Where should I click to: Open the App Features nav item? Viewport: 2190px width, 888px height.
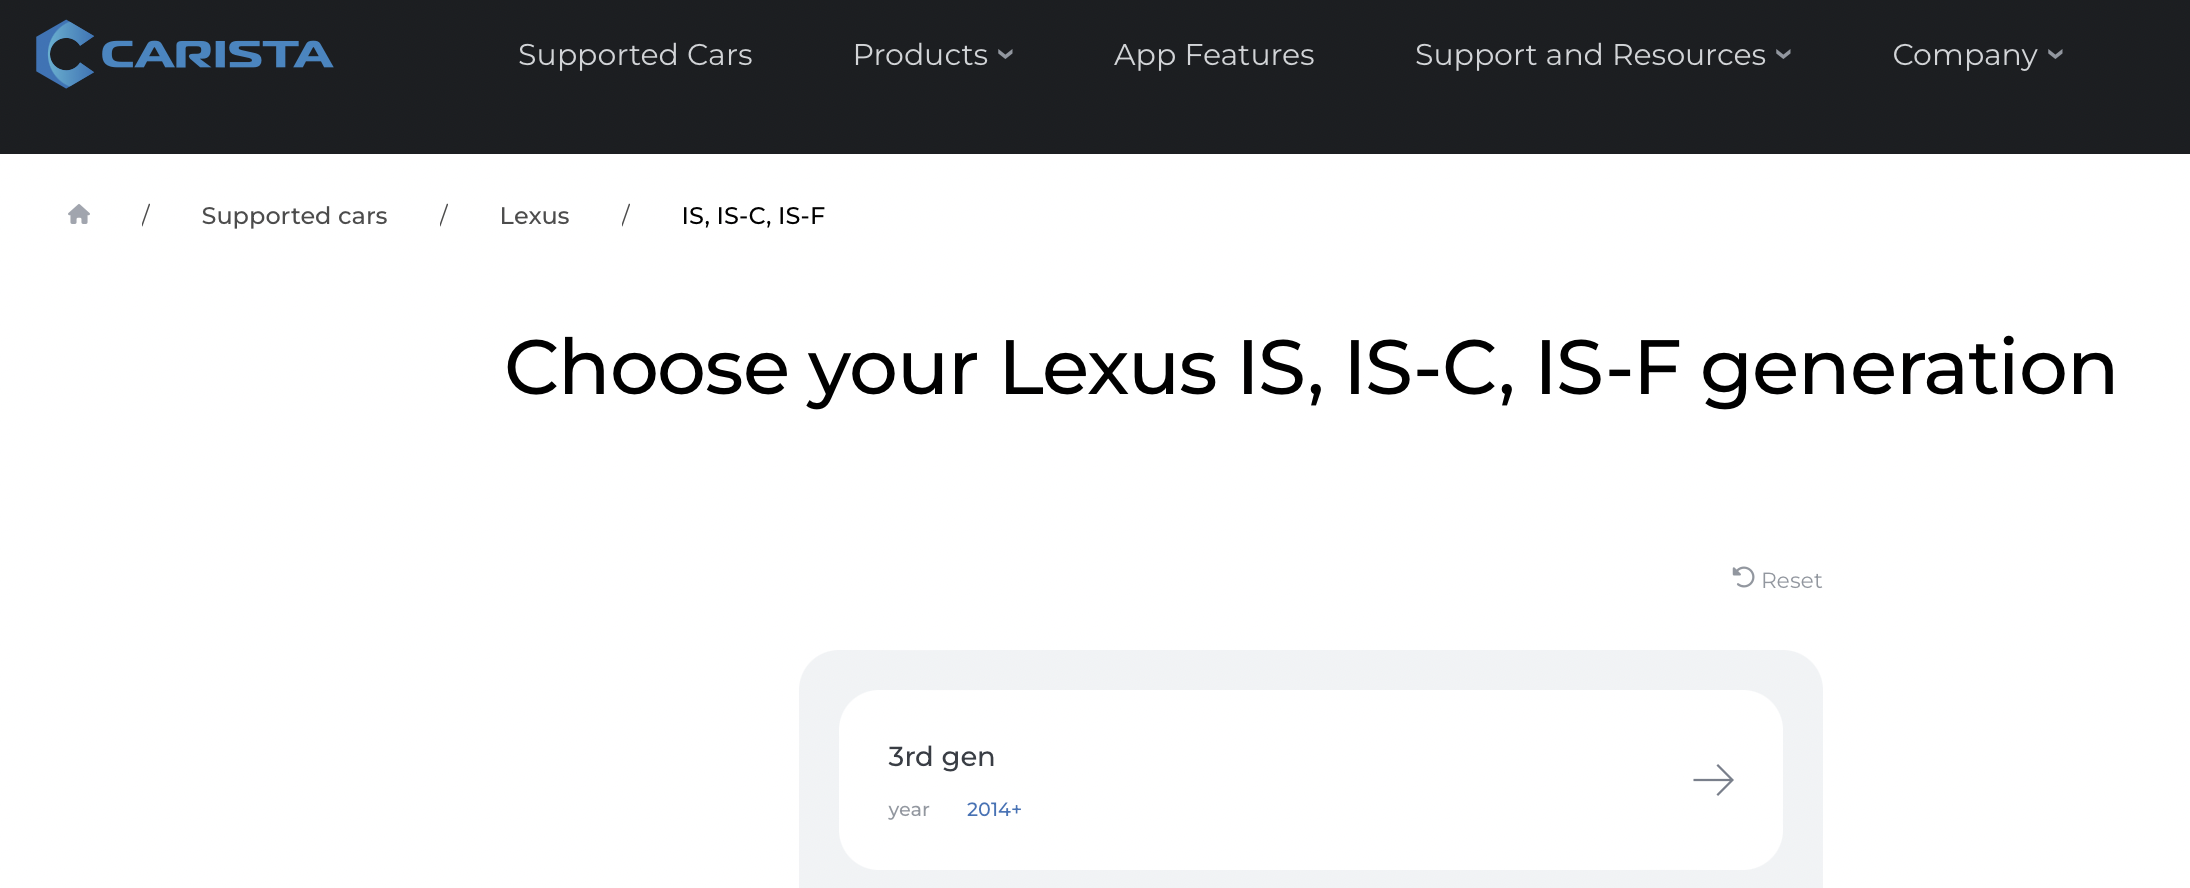[1214, 55]
